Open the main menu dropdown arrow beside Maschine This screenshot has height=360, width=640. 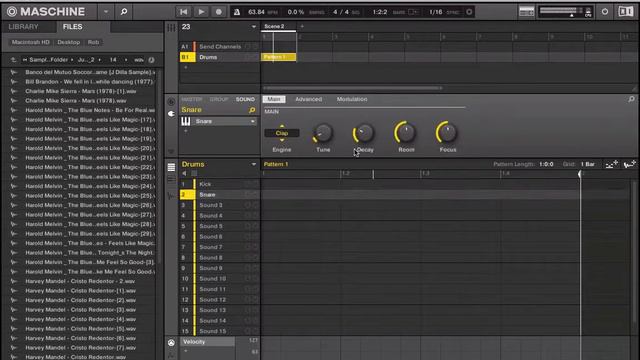106,12
